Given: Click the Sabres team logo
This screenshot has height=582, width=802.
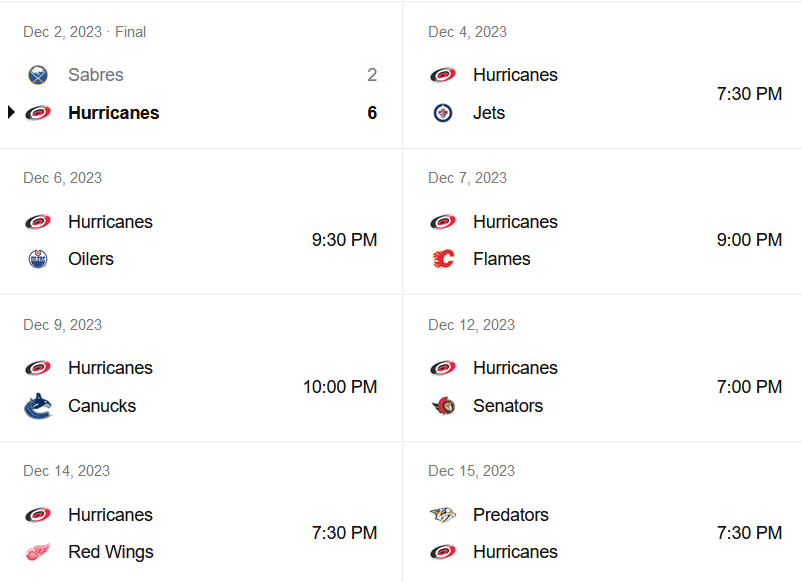Looking at the screenshot, I should click(38, 75).
